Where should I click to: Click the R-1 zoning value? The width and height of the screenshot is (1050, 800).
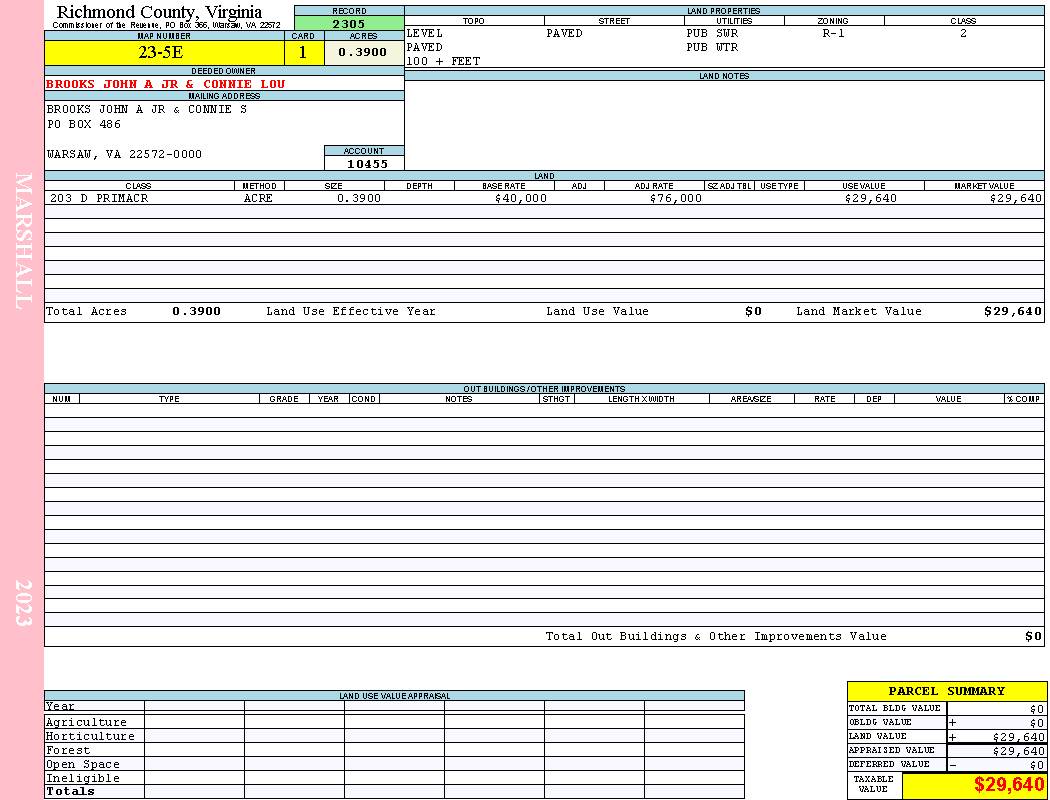coord(833,33)
